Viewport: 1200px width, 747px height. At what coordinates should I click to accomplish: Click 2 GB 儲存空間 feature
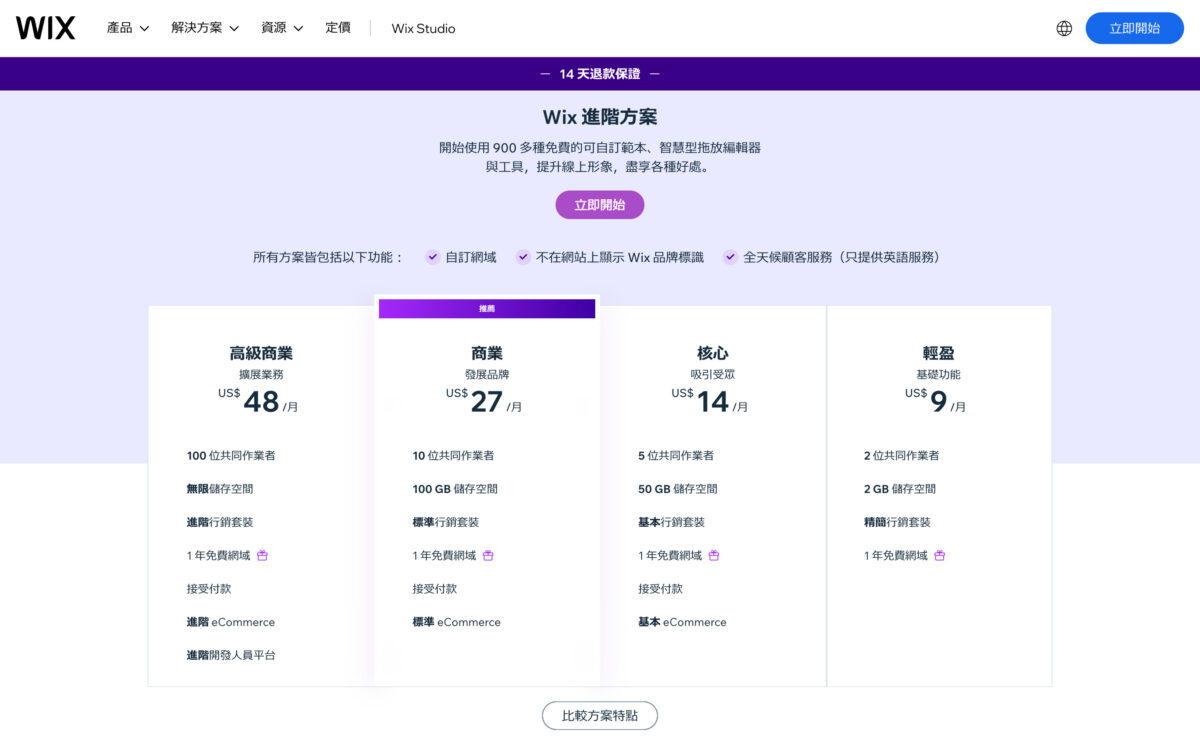click(900, 489)
